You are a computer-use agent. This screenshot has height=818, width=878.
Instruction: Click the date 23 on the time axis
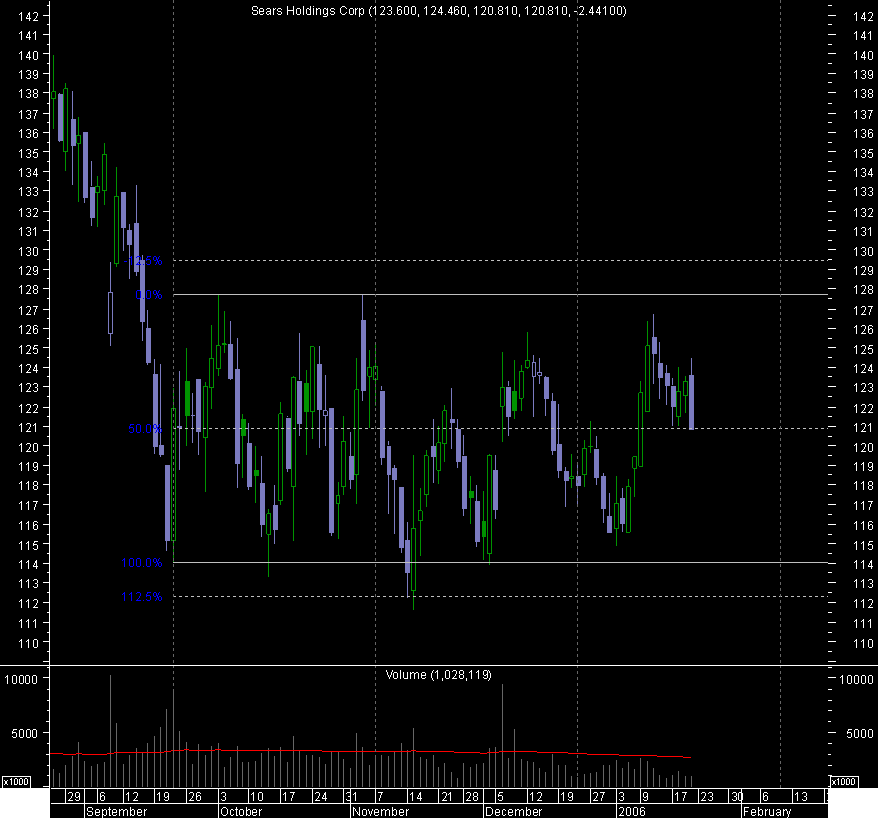click(707, 796)
